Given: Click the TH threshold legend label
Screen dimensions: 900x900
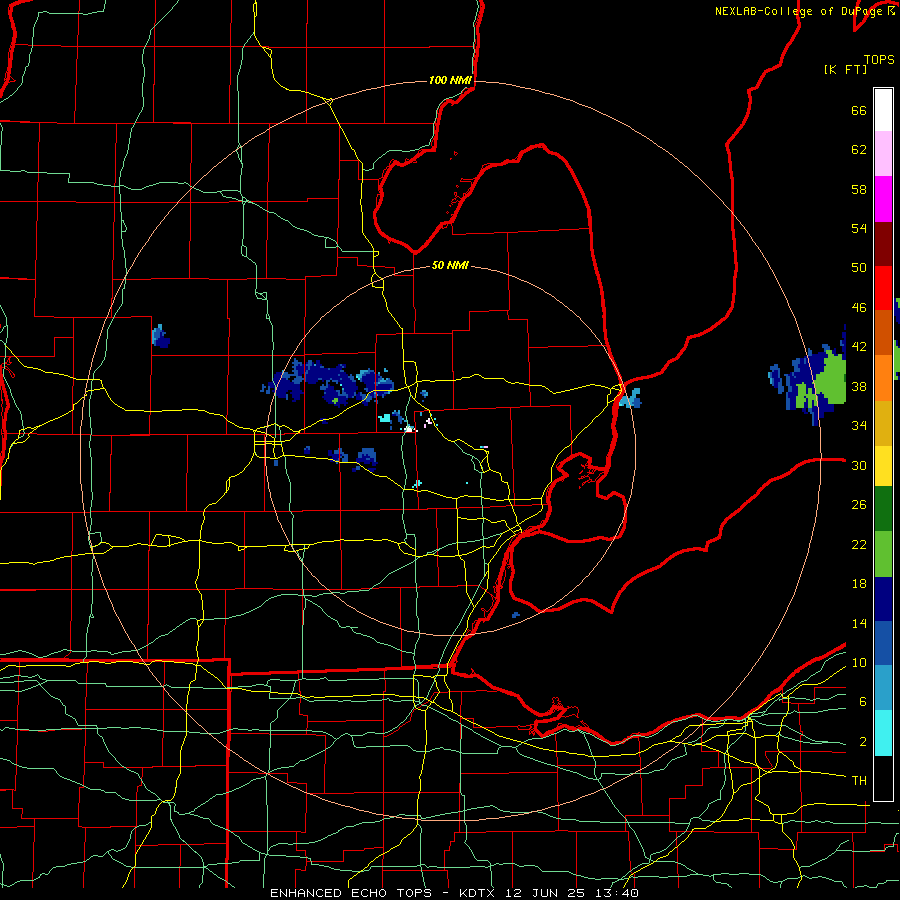Looking at the screenshot, I should point(859,781).
